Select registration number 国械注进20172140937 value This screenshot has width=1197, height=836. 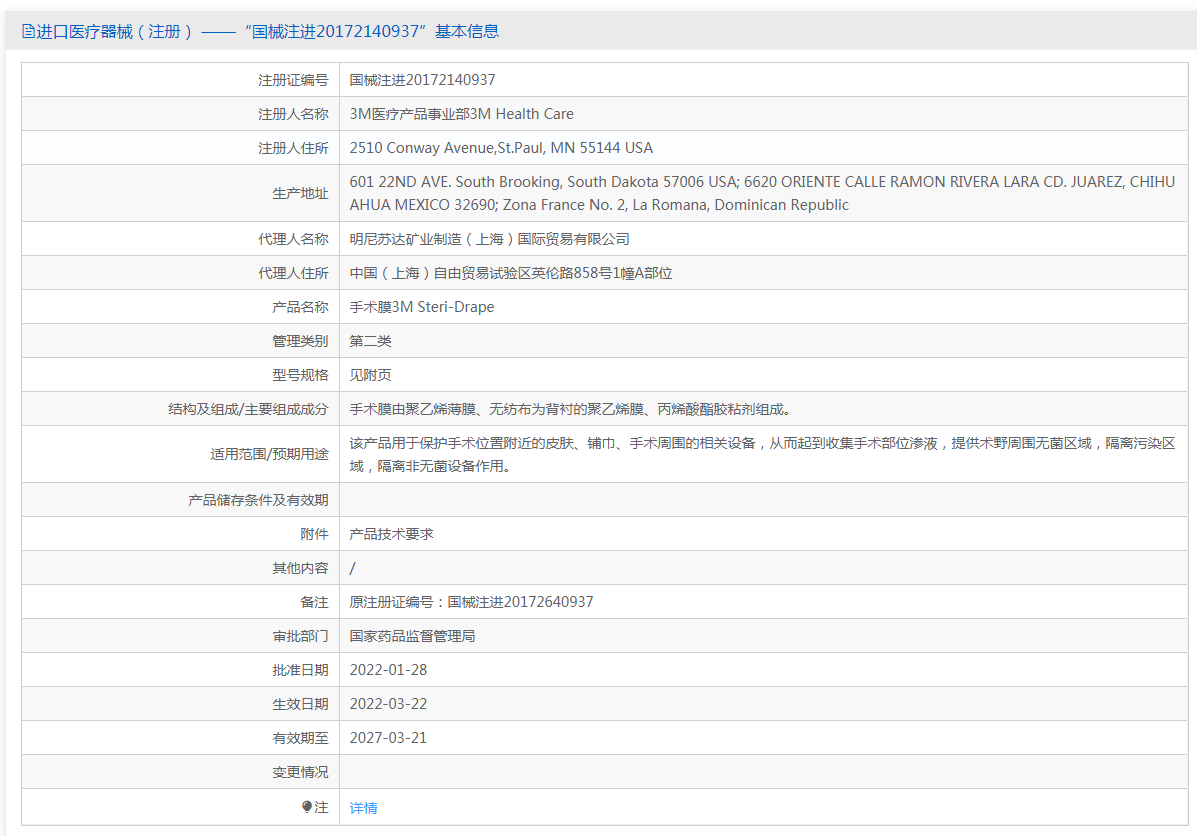pos(422,80)
